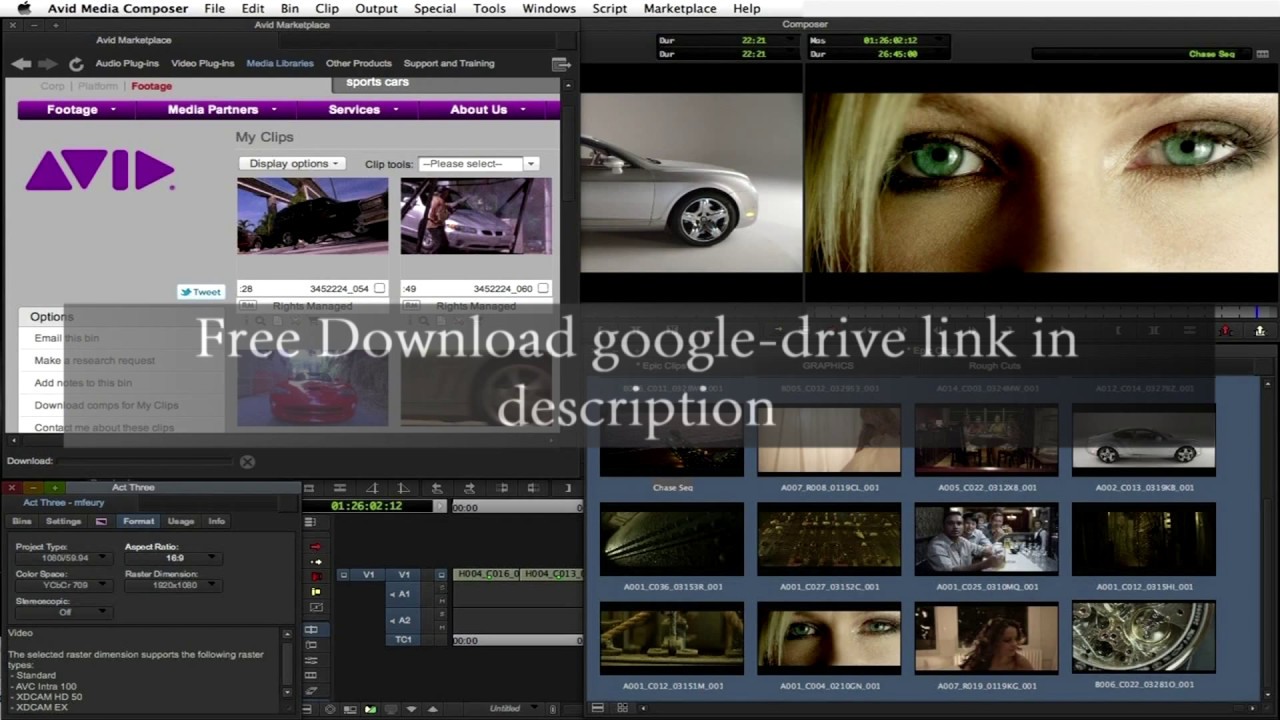Open the Color Space dropdown showing YCbCr 709
The image size is (1280, 720).
coord(62,585)
